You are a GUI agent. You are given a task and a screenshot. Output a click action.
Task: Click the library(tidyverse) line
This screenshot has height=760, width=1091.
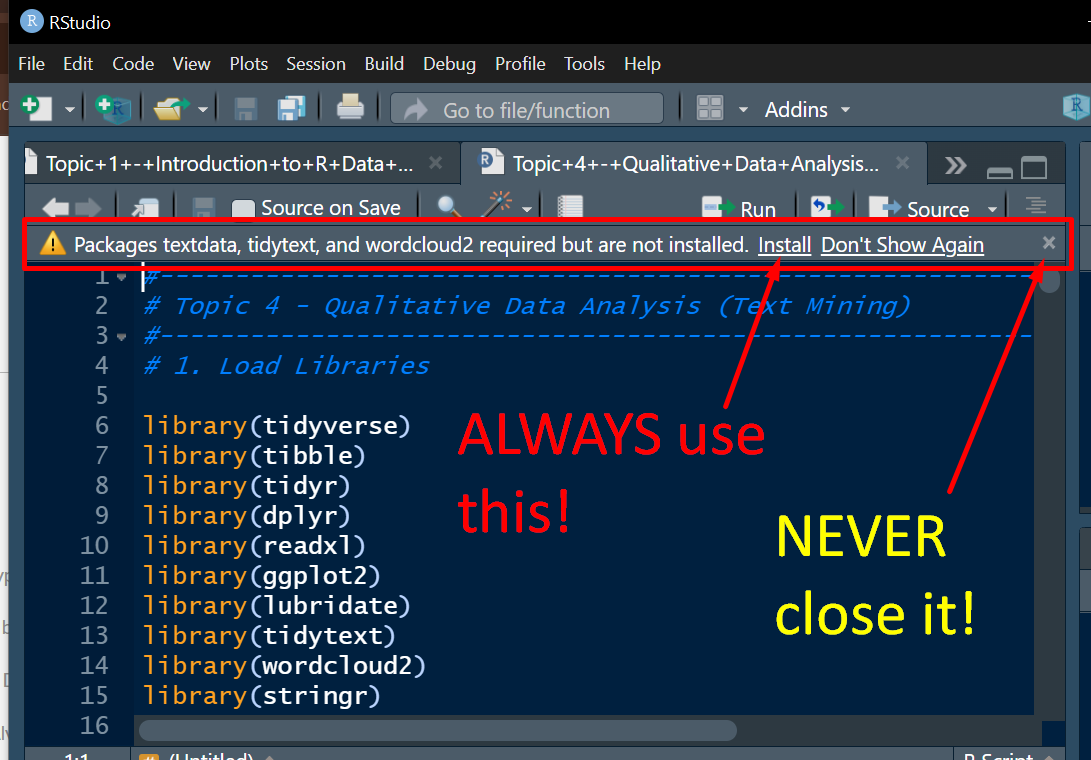pyautogui.click(x=277, y=425)
